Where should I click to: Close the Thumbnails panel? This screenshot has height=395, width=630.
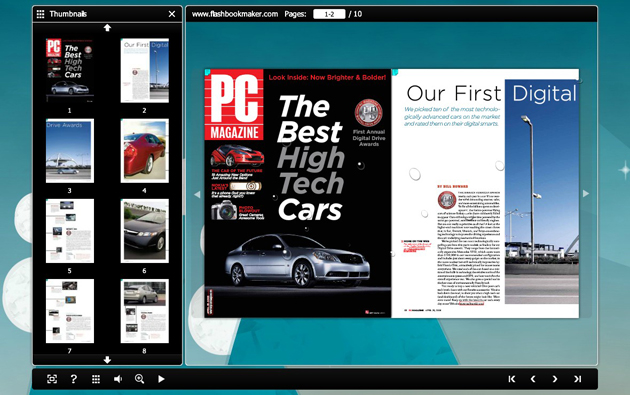tap(172, 14)
